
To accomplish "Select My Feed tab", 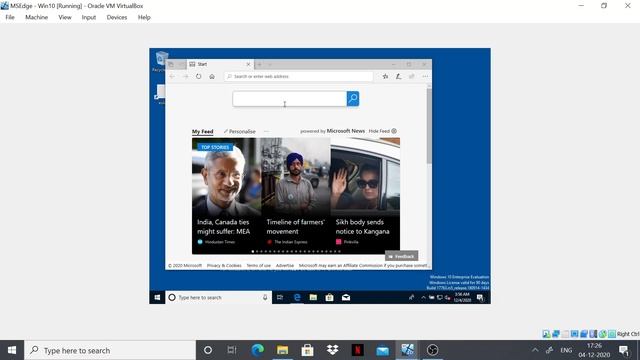I will coord(202,131).
